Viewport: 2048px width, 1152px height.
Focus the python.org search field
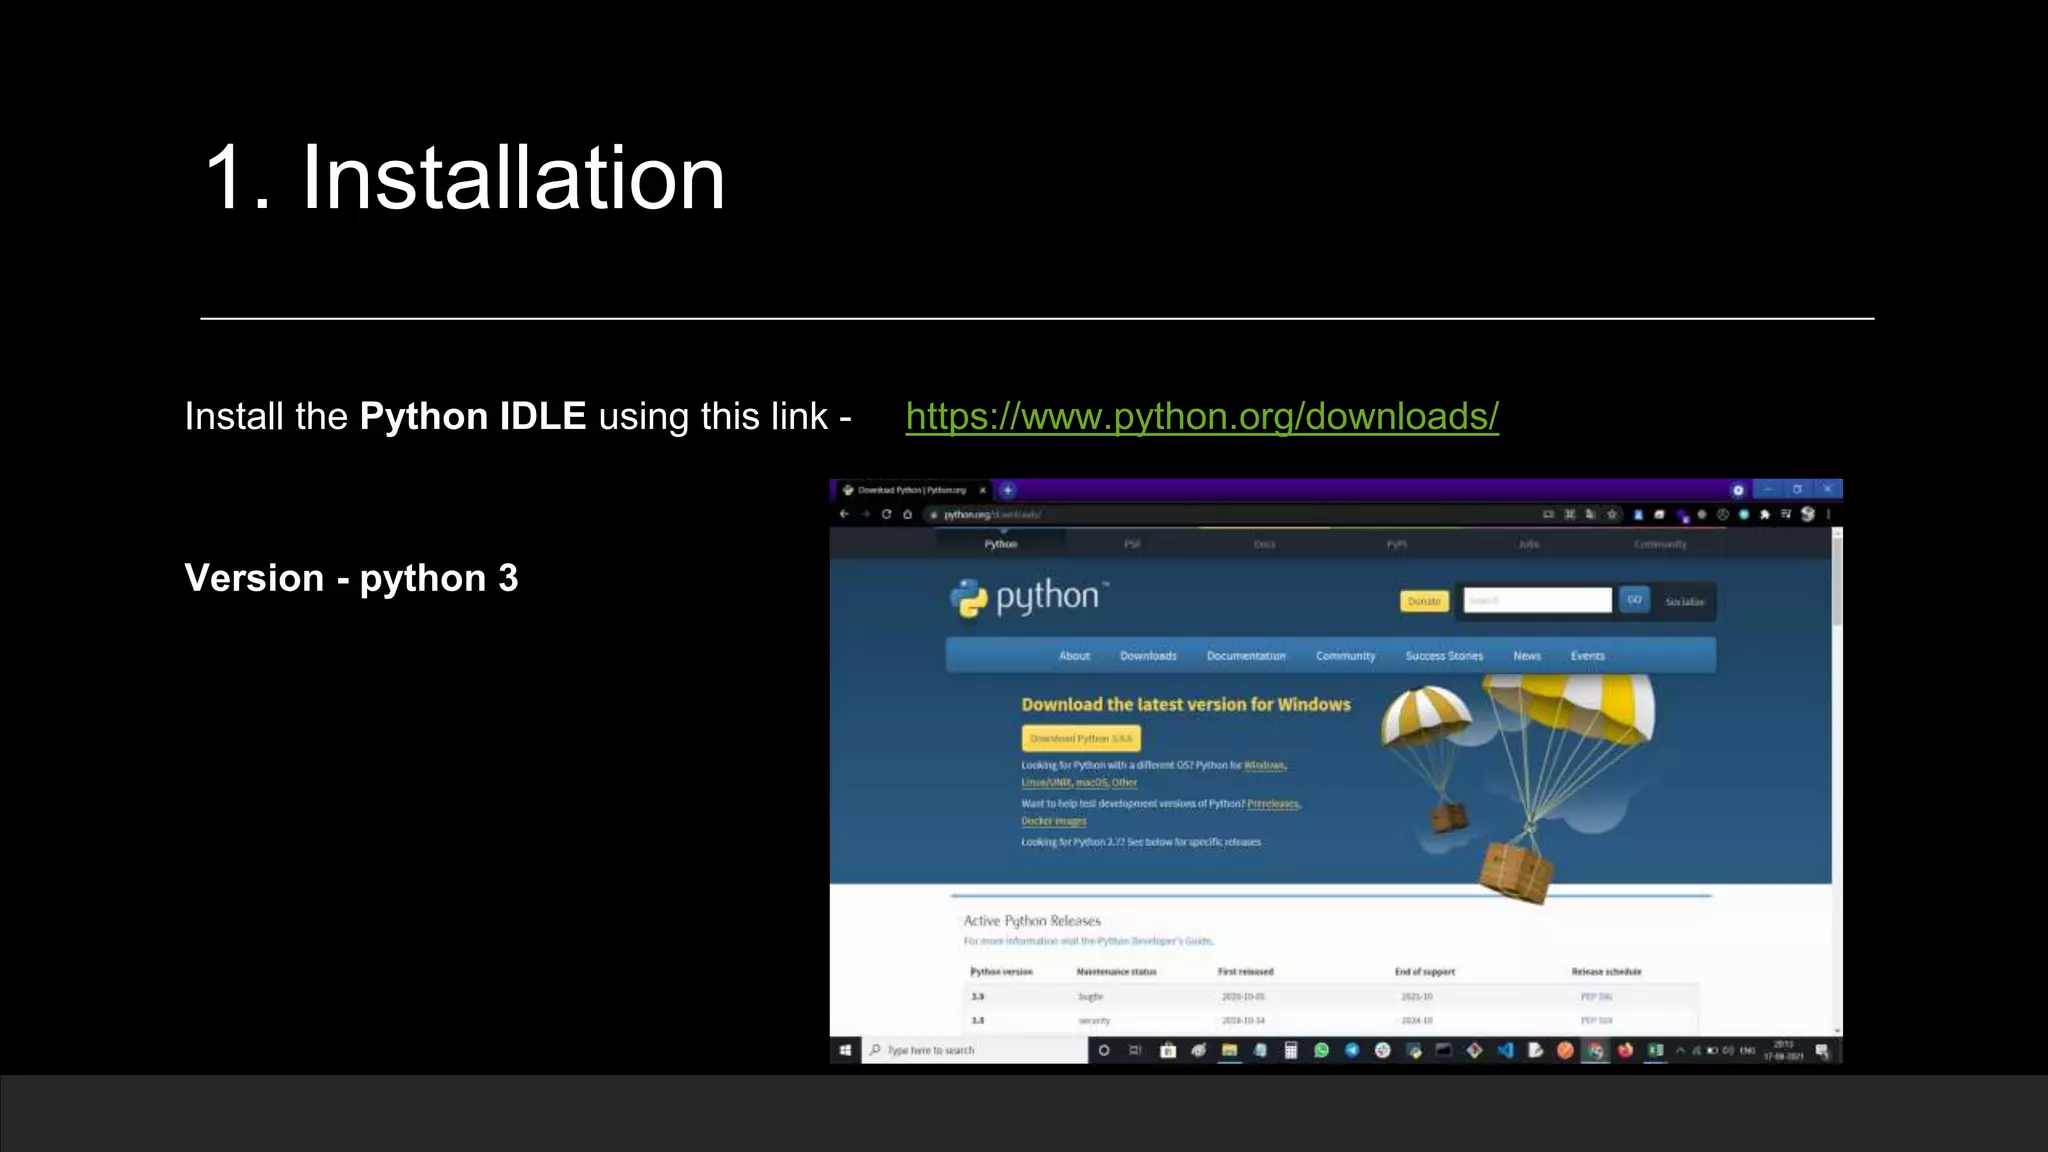[1537, 600]
